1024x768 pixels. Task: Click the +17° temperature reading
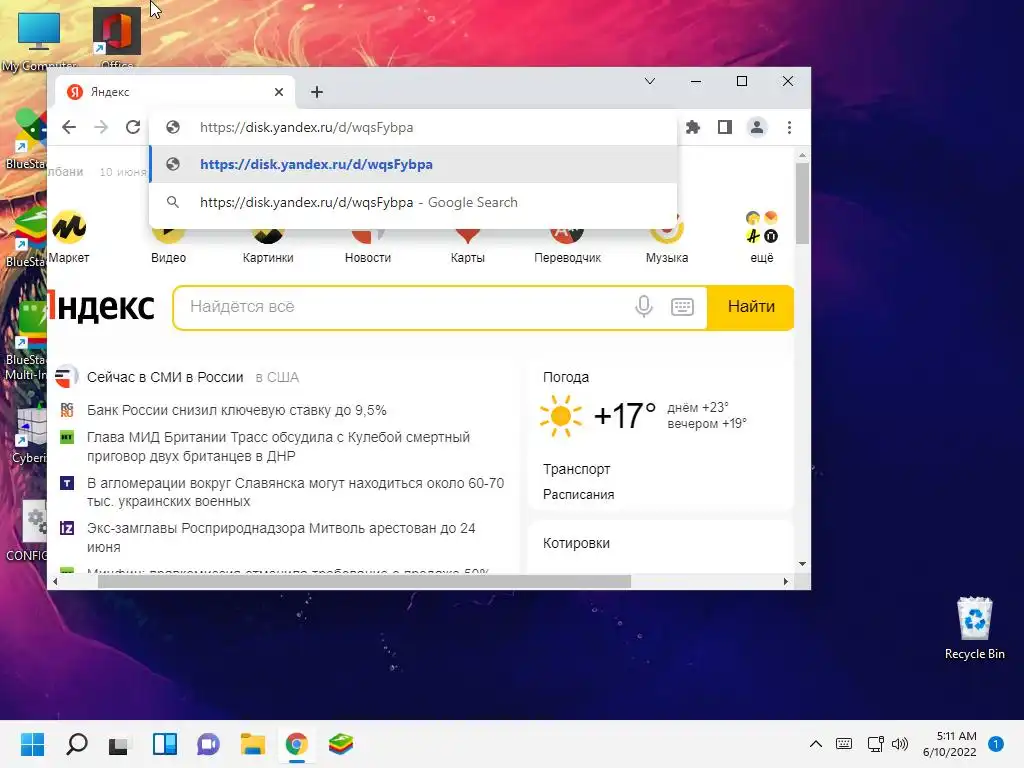(x=624, y=415)
